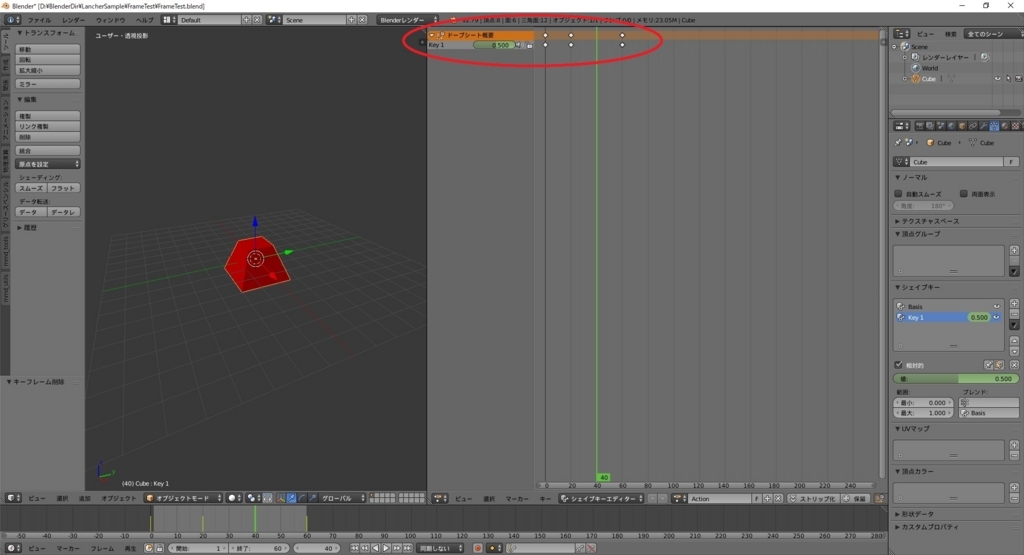Viewport: 1024px width, 555px height.
Task: Open the ヘルプ menu
Action: tap(144, 20)
